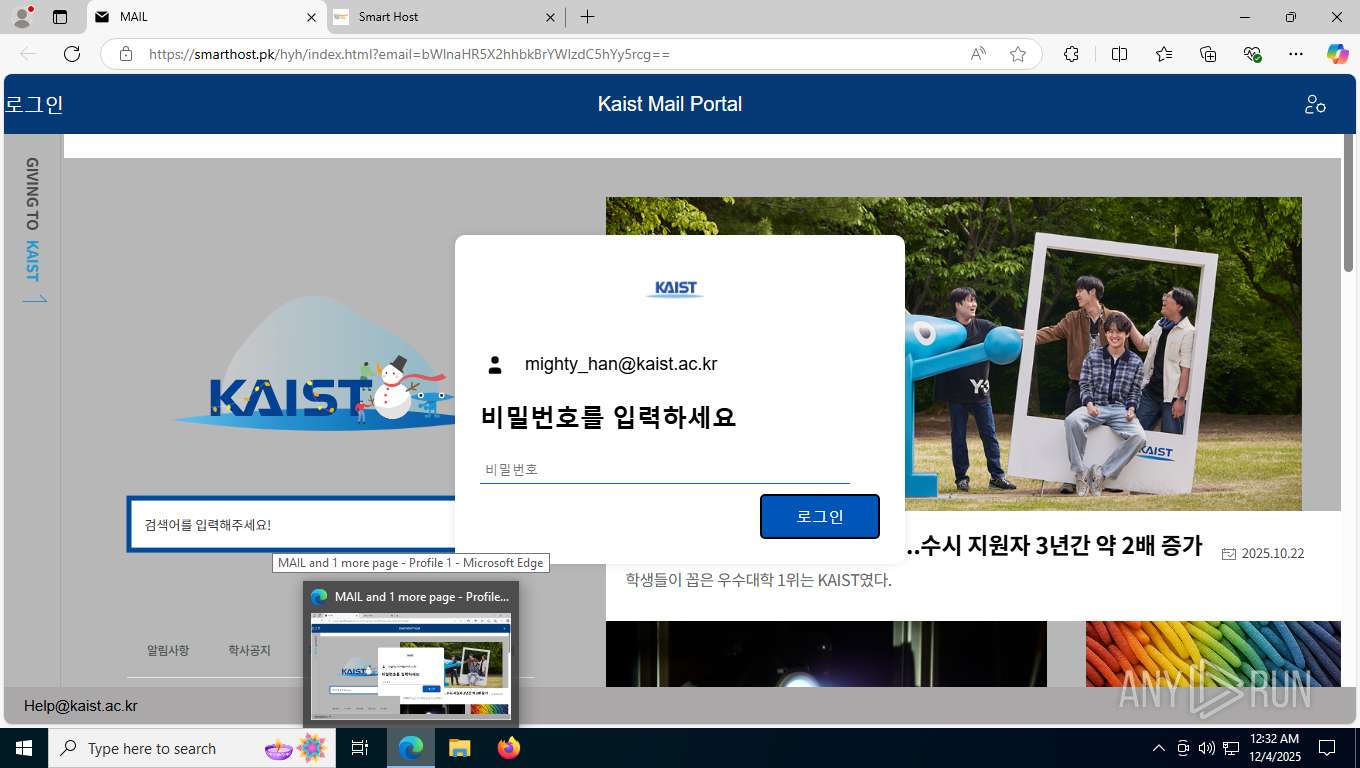Viewport: 1360px width, 768px height.
Task: Open the Favorites list icon
Action: pyautogui.click(x=1164, y=54)
